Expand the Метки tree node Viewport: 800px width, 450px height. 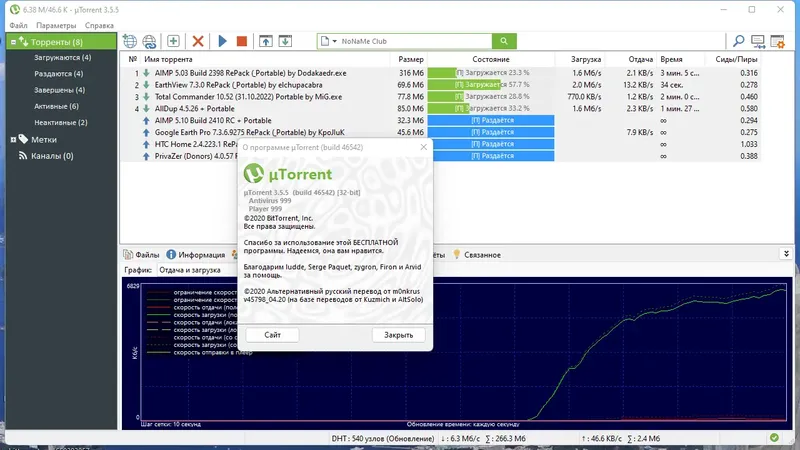pos(13,139)
